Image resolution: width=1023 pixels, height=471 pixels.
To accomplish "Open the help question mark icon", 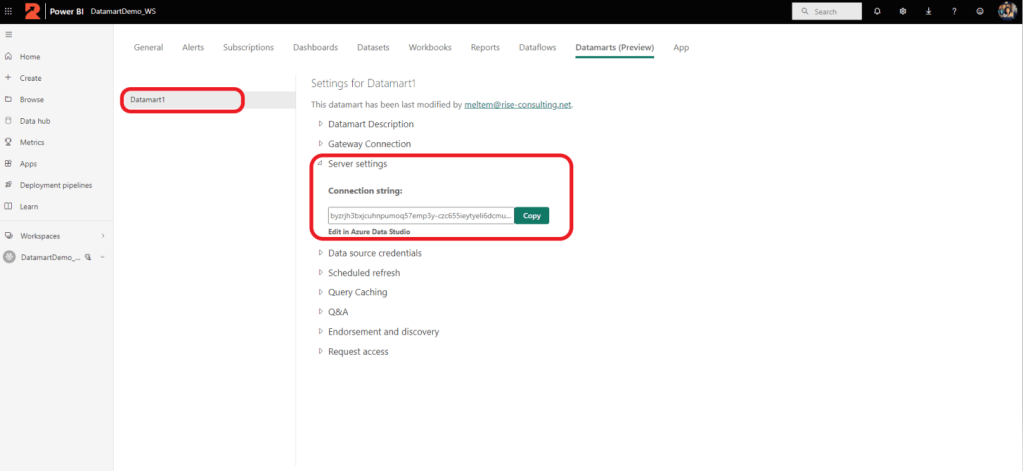I will point(954,11).
